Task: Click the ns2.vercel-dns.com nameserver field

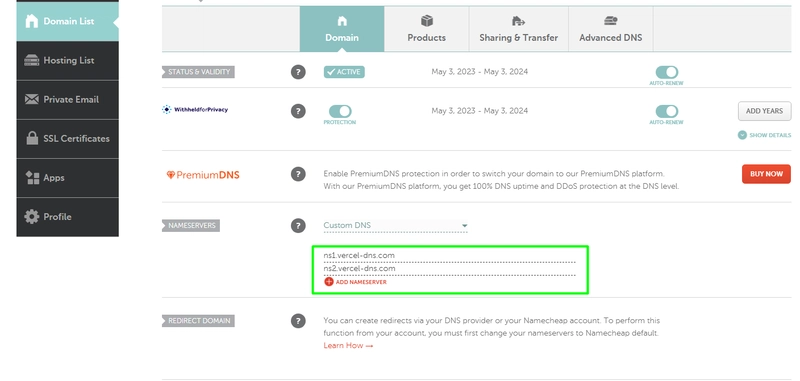Action: coord(449,269)
